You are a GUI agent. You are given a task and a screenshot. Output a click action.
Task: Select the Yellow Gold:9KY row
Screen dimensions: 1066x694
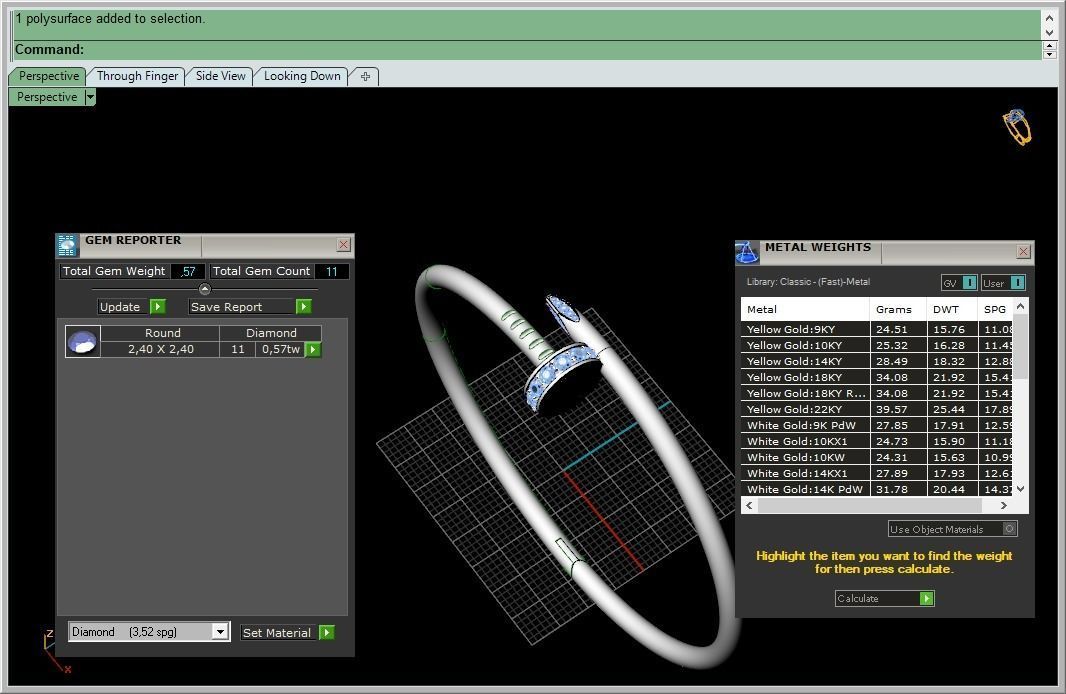[x=876, y=329]
